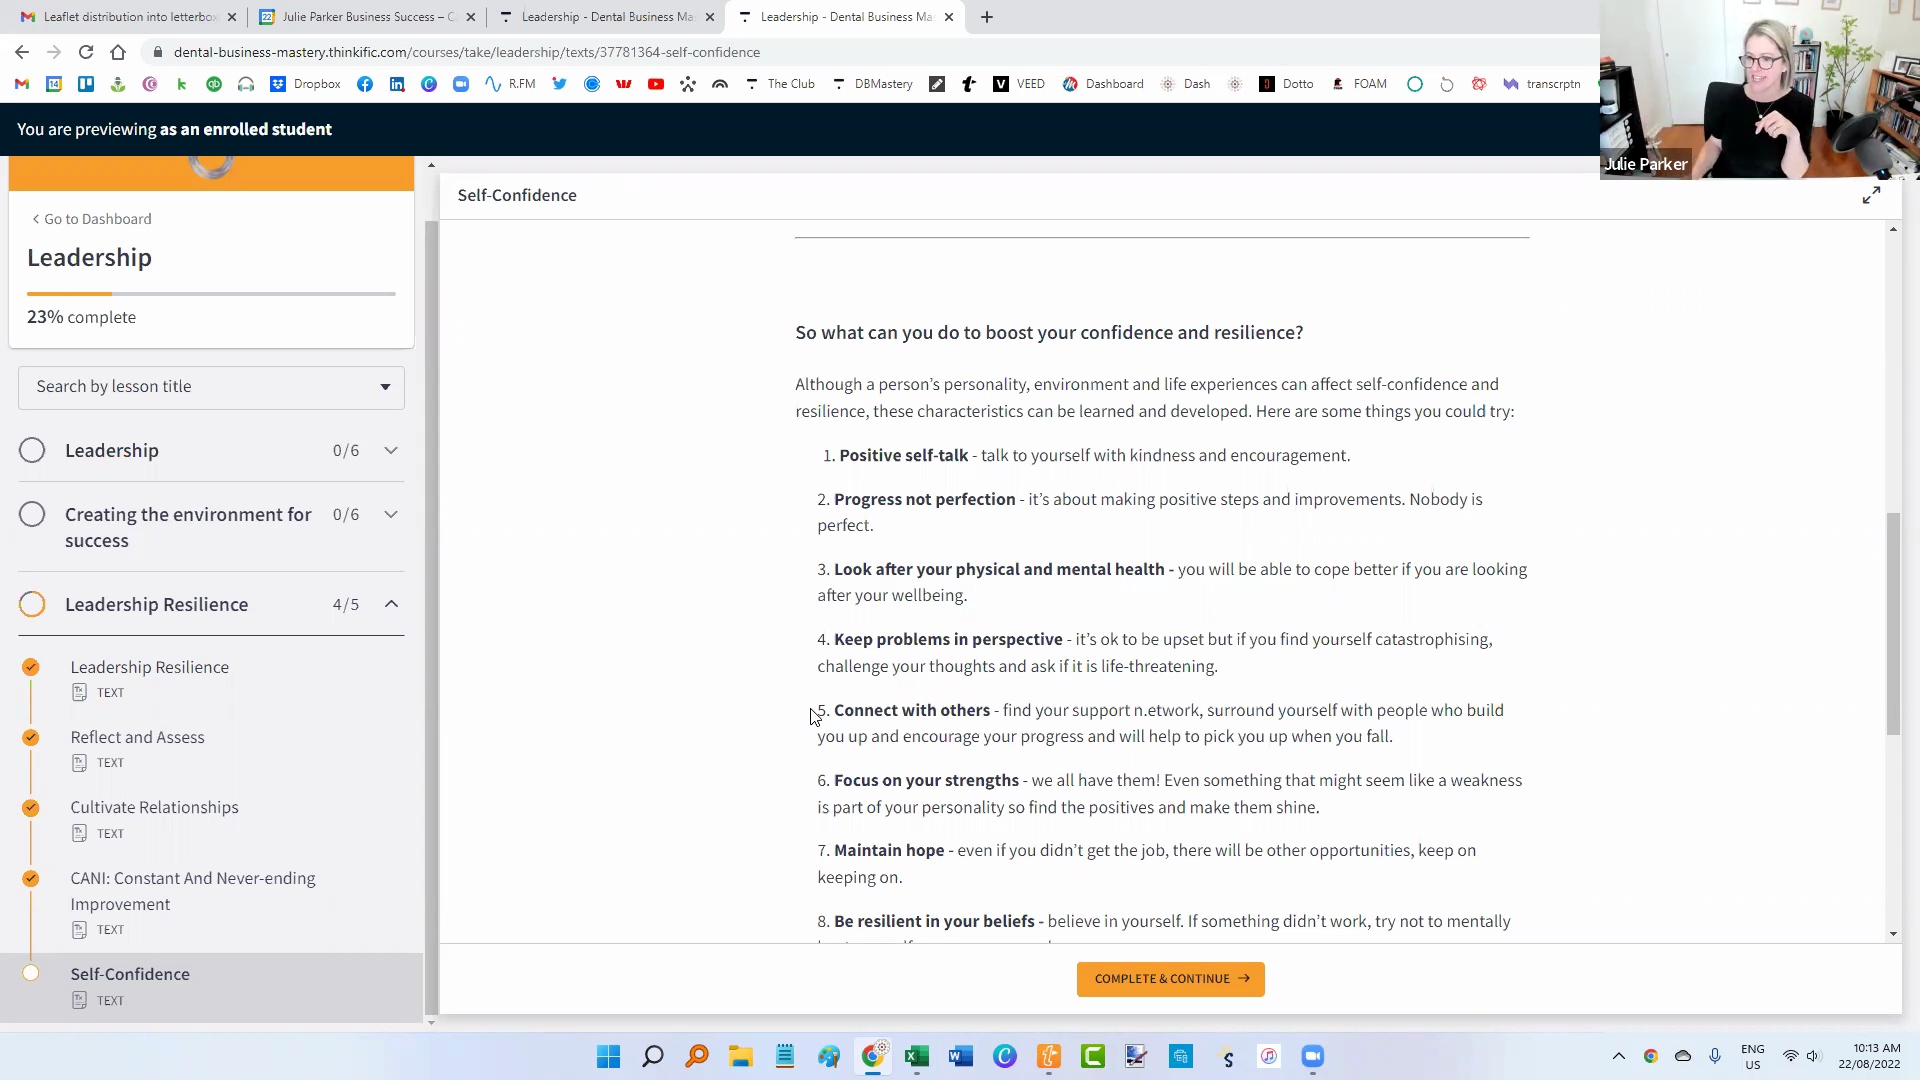Reload the page with browser refresh icon
The width and height of the screenshot is (1920, 1080).
coord(86,52)
